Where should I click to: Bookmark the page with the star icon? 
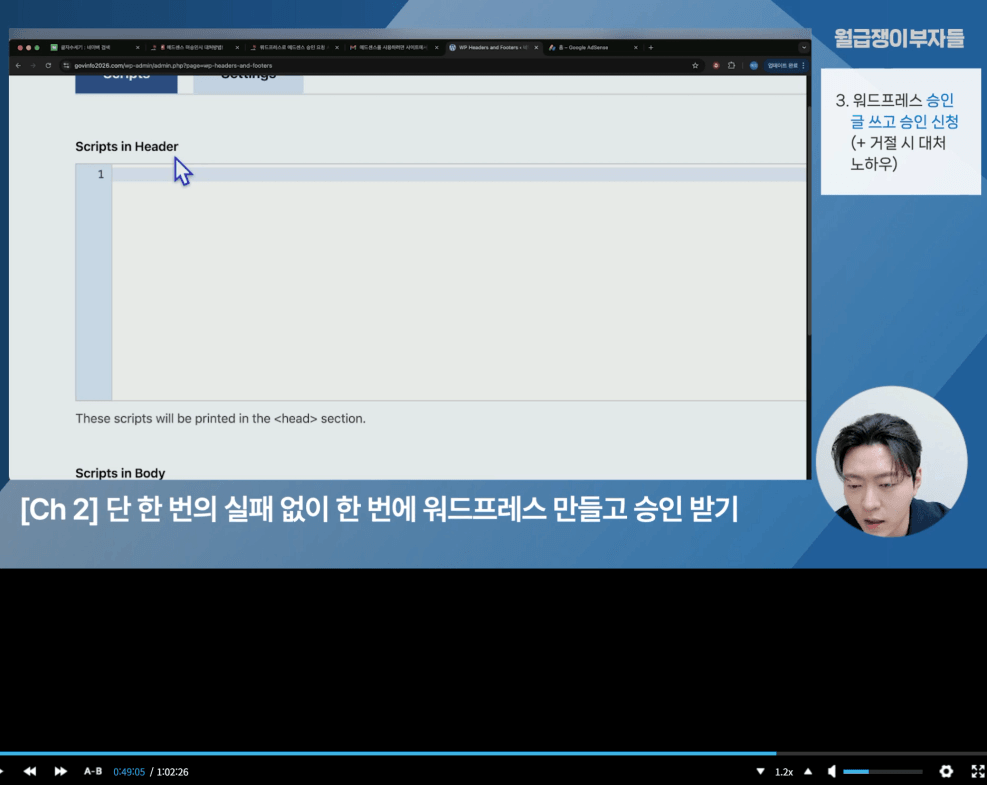(695, 65)
